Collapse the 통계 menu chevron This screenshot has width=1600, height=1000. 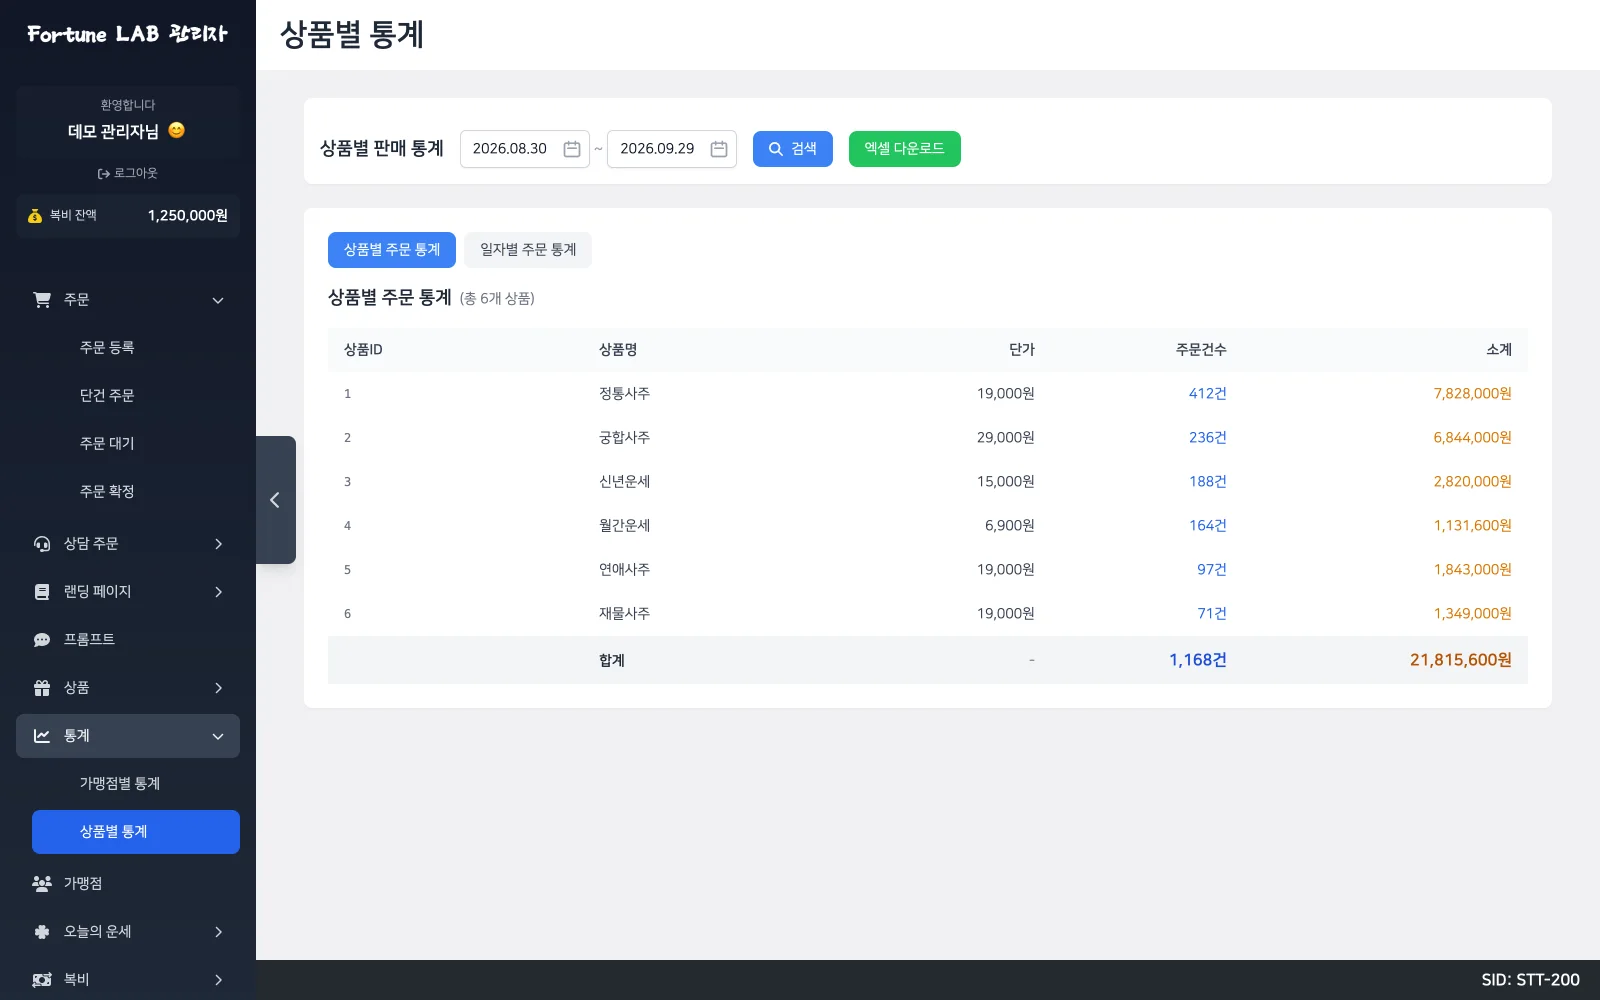point(218,736)
